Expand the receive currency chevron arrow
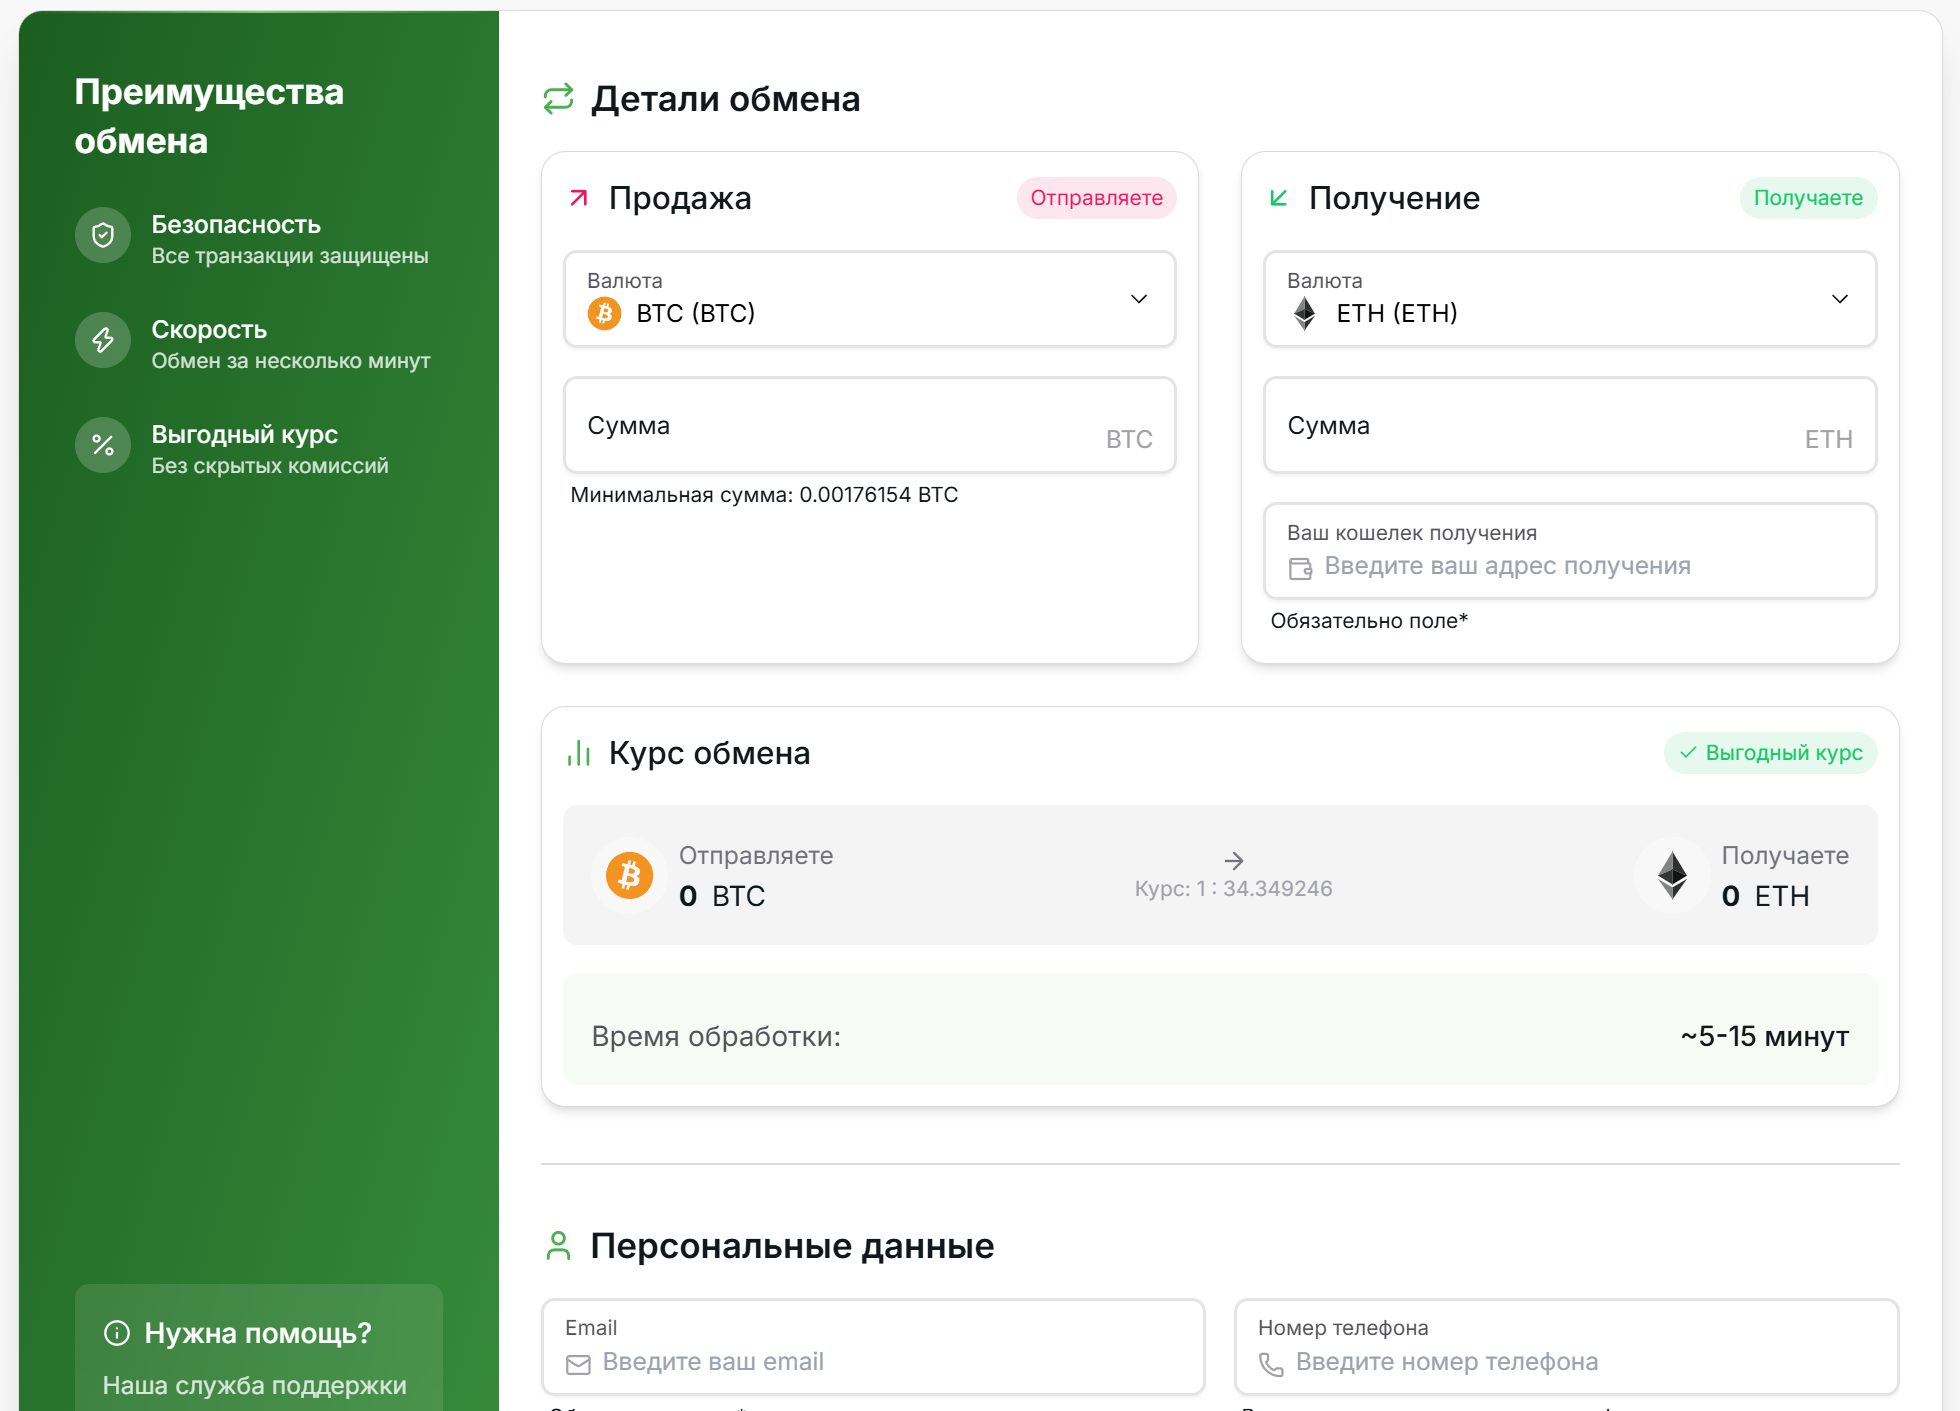The width and height of the screenshot is (1960, 1411). (x=1840, y=299)
